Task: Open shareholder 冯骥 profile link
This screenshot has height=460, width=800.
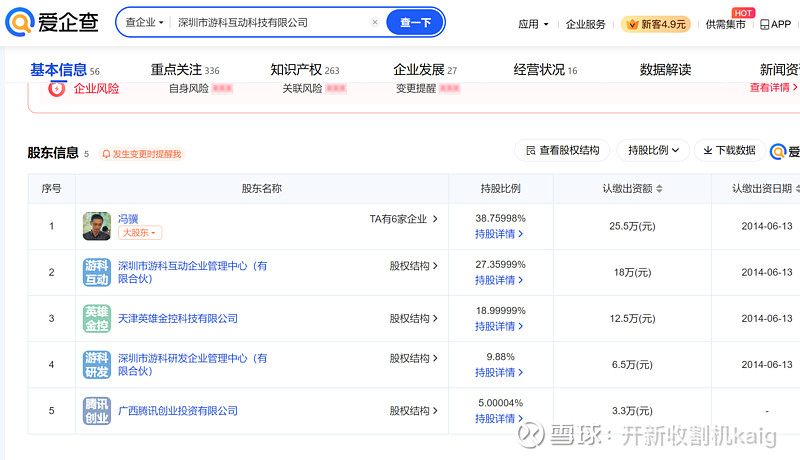Action: (128, 219)
